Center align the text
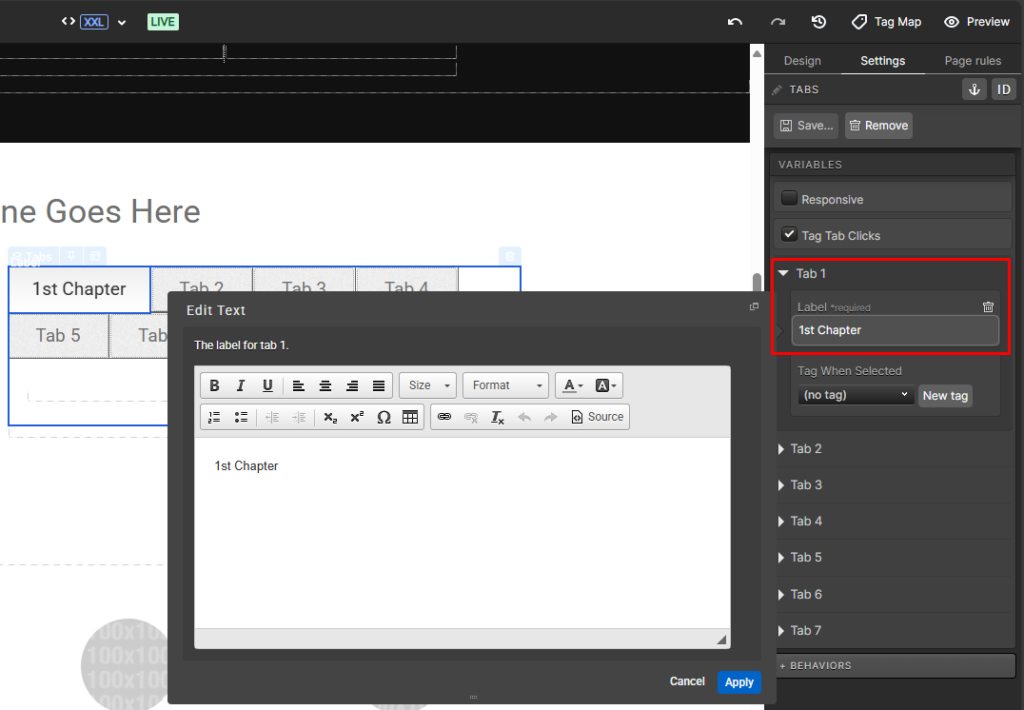The image size is (1024, 710). [x=325, y=385]
